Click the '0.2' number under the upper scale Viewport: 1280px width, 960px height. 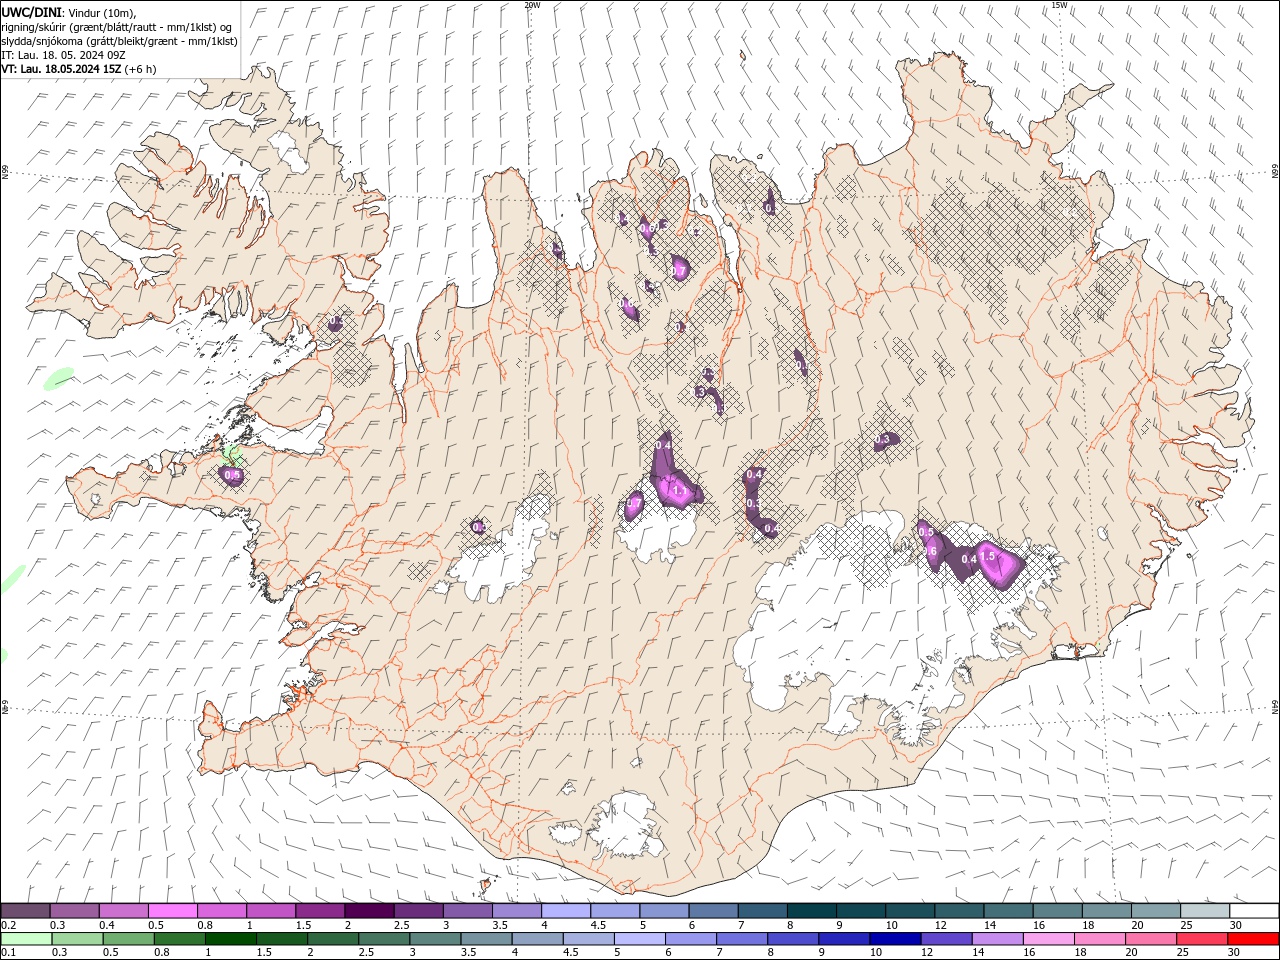(9, 925)
